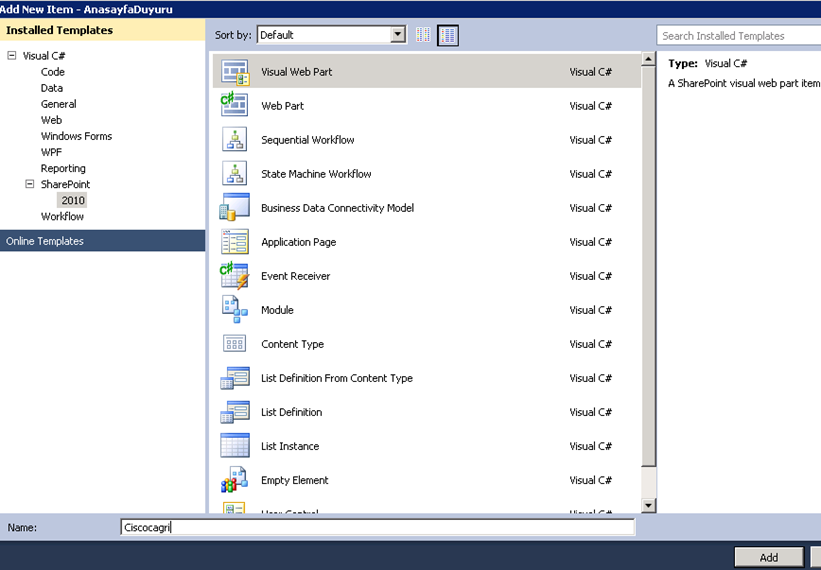Click the template list scrollbar thumb
The height and width of the screenshot is (570, 821).
click(x=648, y=266)
